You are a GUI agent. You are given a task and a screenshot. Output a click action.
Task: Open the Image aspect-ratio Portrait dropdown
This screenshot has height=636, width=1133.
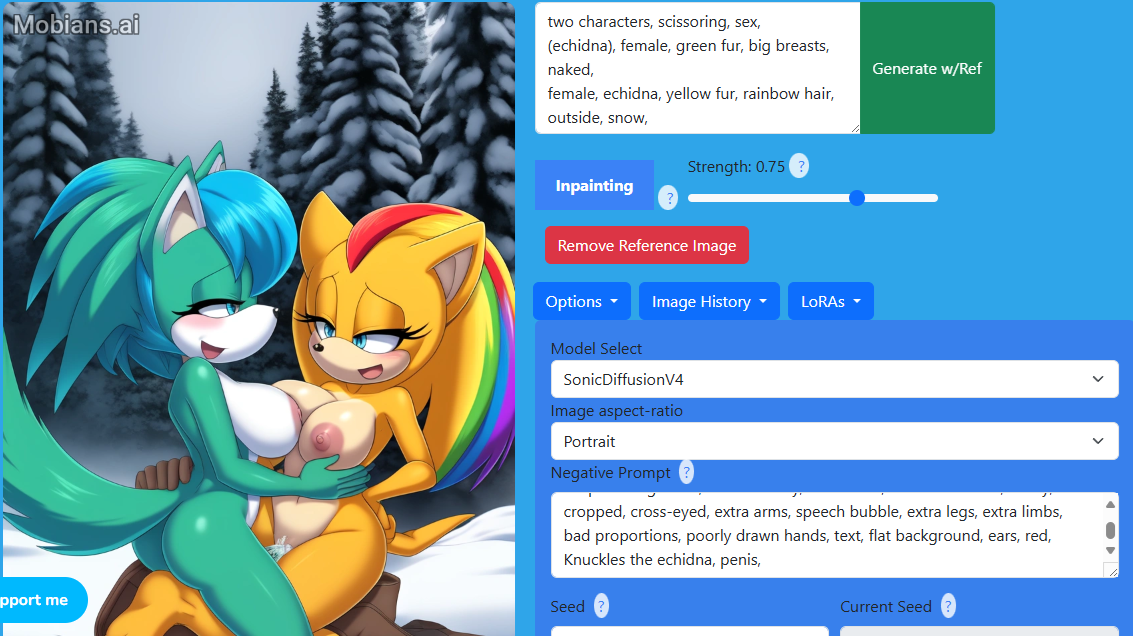pos(835,442)
